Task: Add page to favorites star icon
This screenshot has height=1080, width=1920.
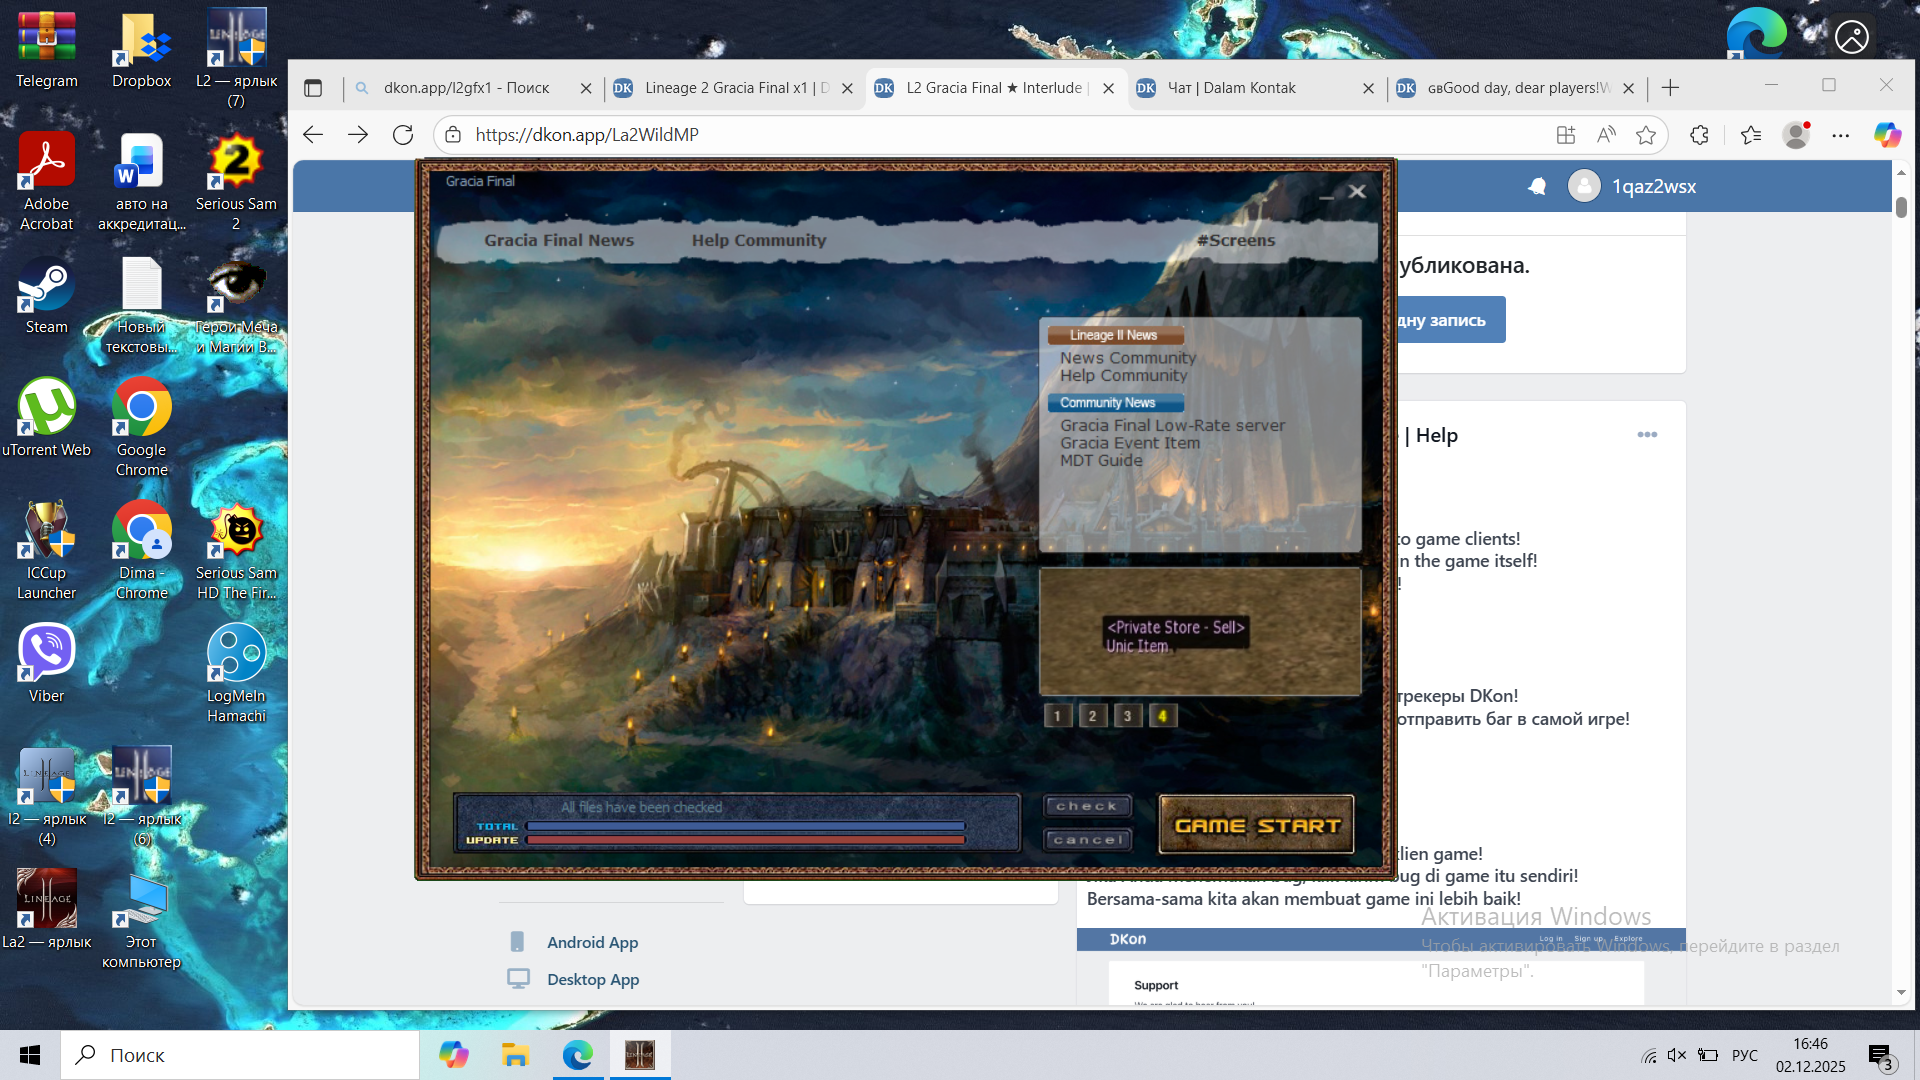Action: (1645, 135)
